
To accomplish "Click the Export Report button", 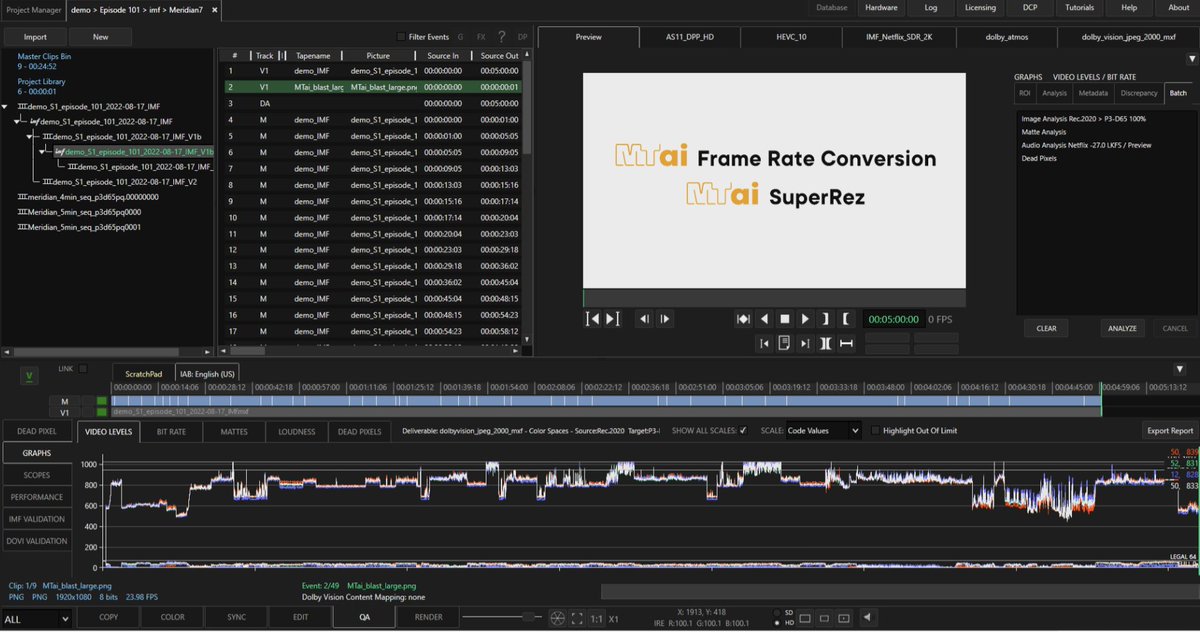I will click(1169, 430).
